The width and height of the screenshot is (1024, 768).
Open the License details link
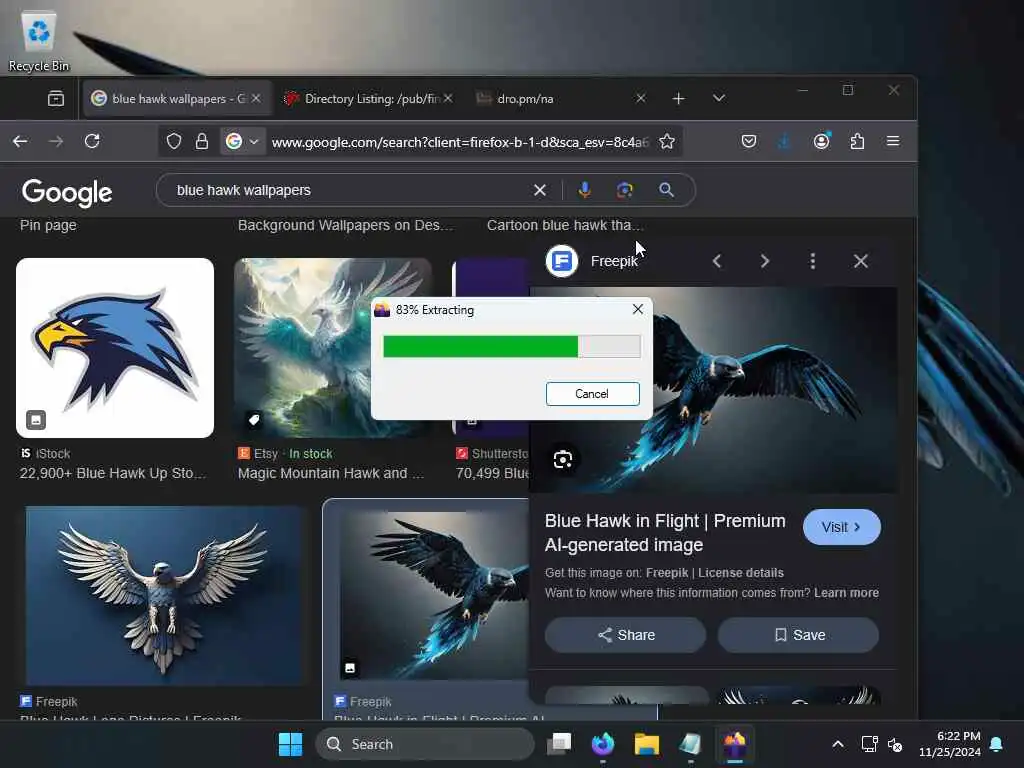[x=741, y=573]
